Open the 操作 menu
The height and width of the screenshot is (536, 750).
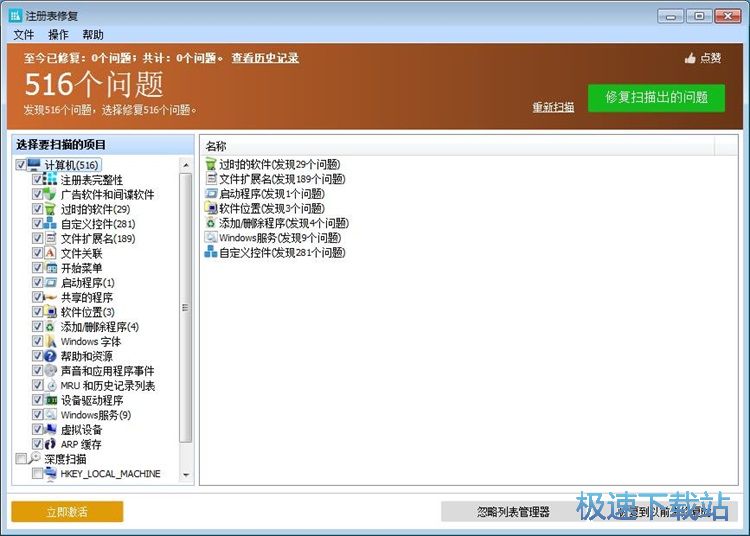(x=58, y=34)
